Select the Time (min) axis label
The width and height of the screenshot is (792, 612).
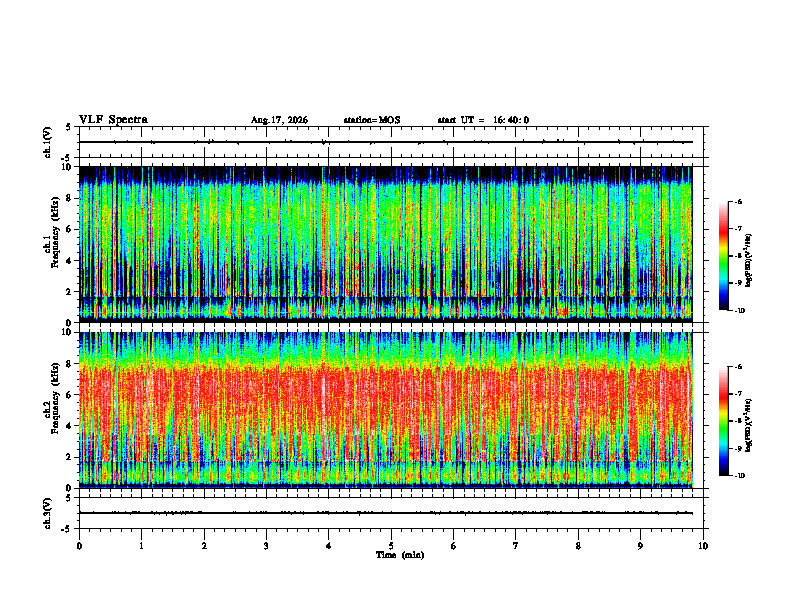coord(400,555)
